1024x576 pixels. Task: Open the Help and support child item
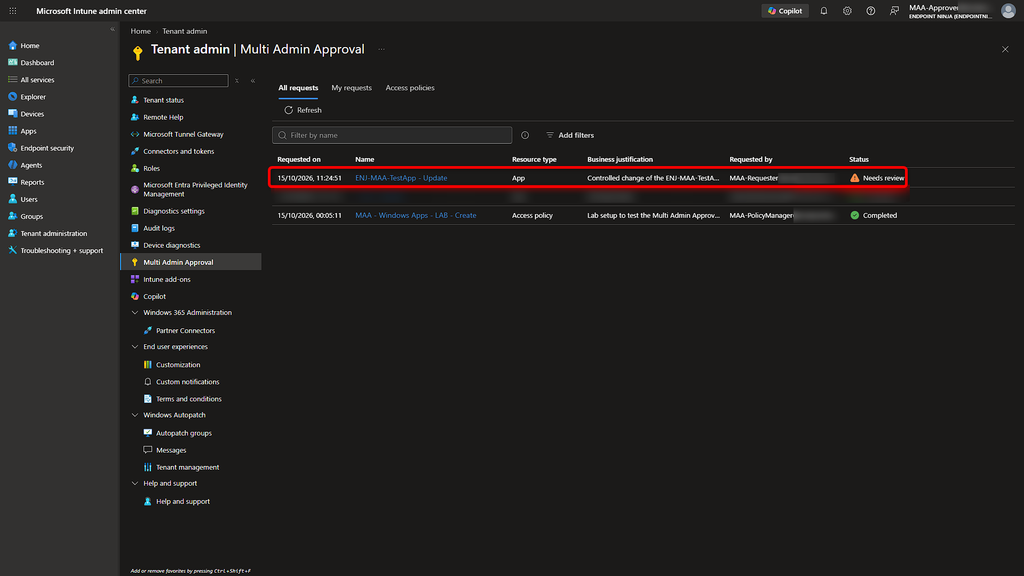pyautogui.click(x=183, y=502)
